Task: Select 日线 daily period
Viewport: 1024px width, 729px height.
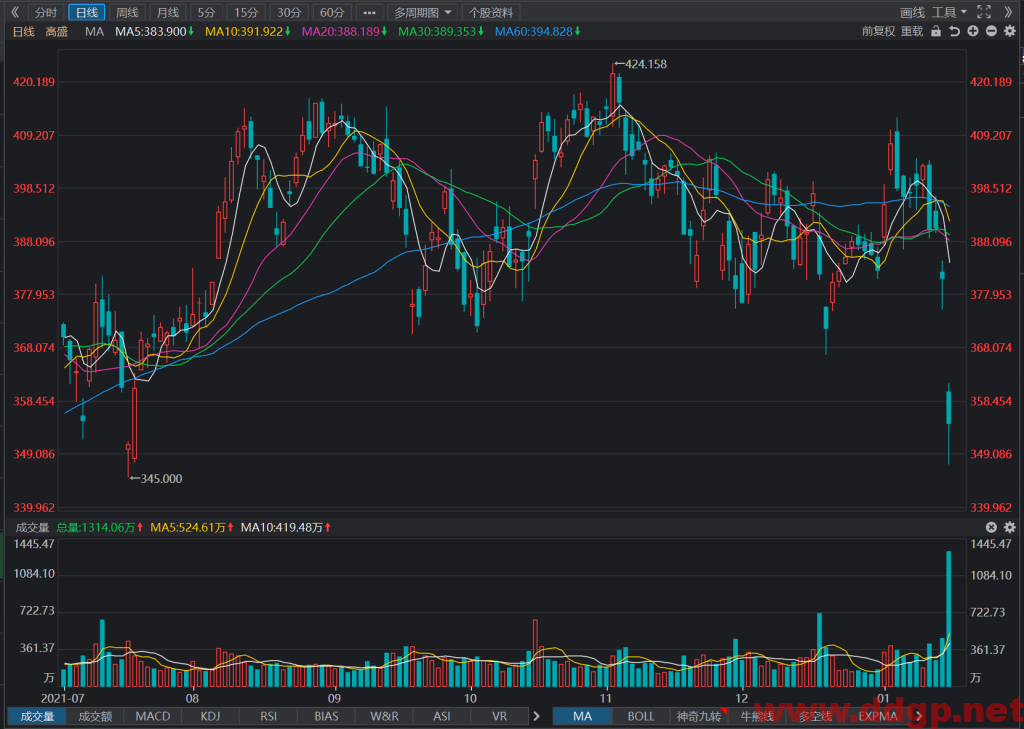Action: click(87, 12)
